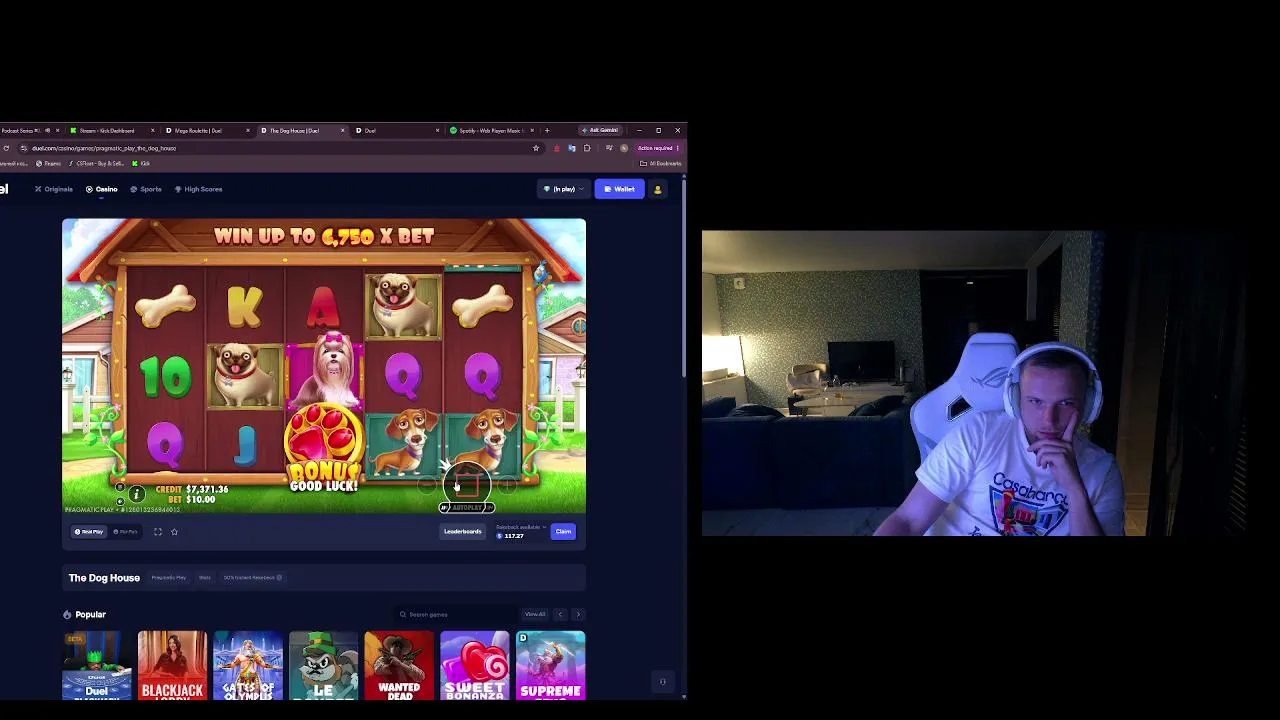This screenshot has height=720, width=1280.
Task: Click the browser address bar
Action: tap(280, 148)
